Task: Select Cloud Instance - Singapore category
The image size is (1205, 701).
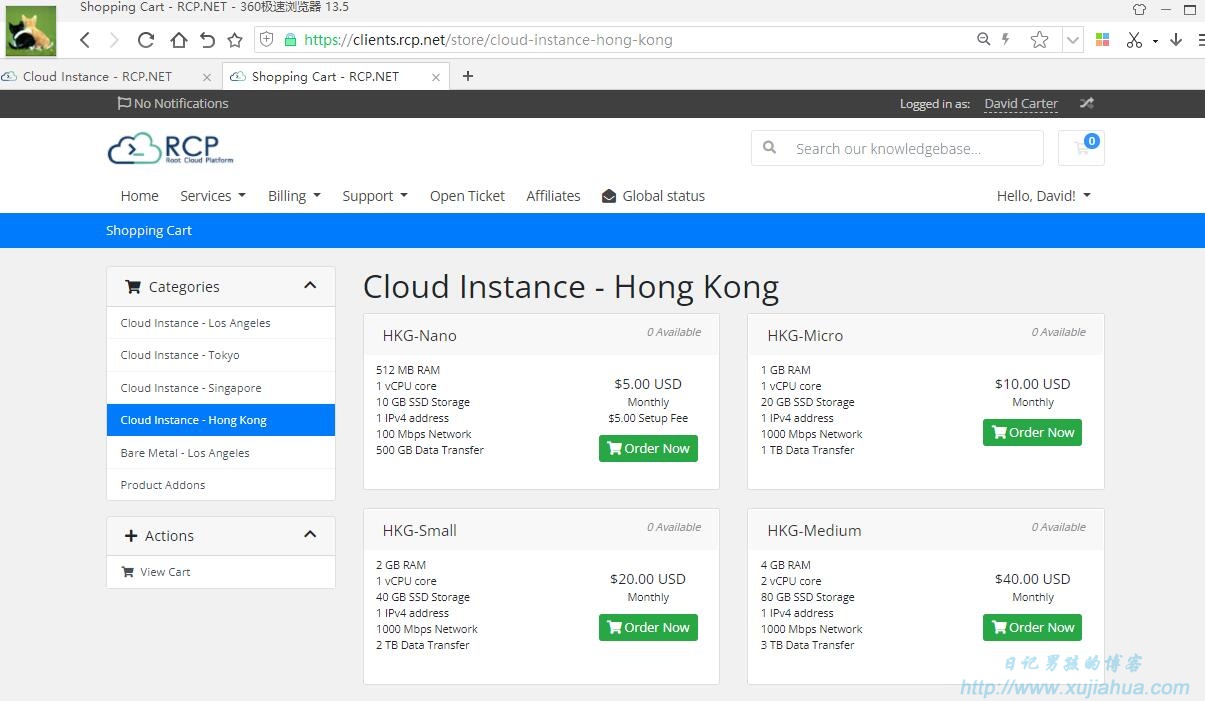Action: (221, 388)
